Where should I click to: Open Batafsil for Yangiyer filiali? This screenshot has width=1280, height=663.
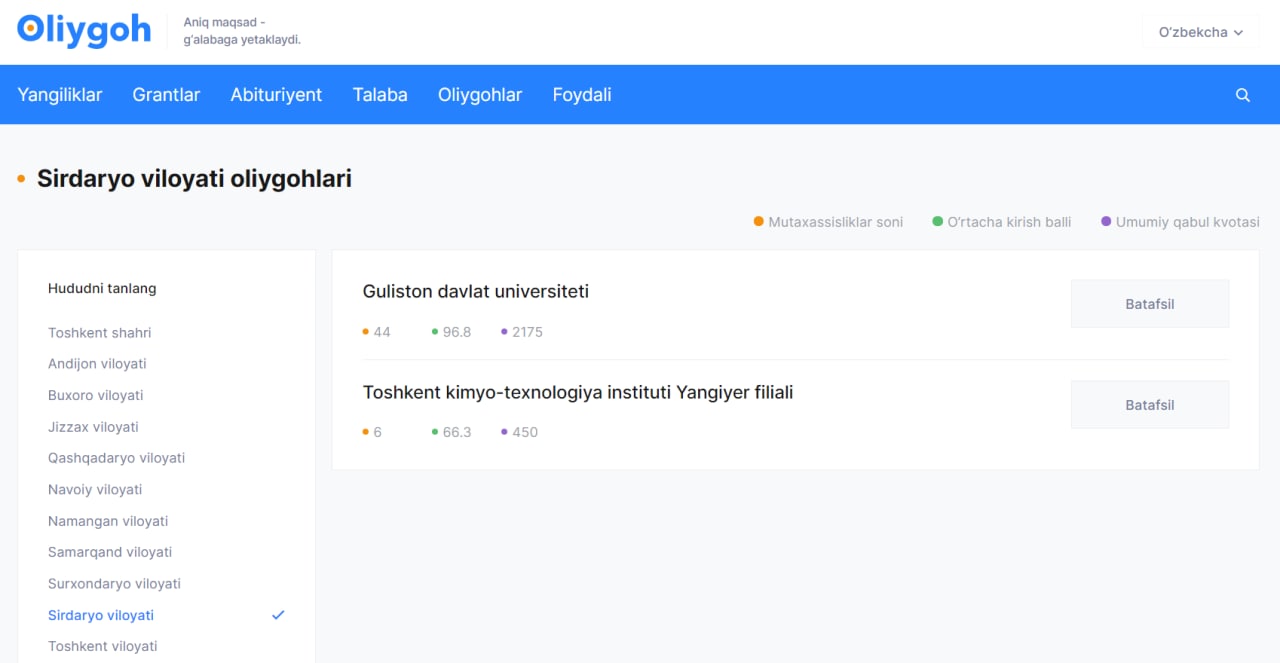pyautogui.click(x=1149, y=405)
